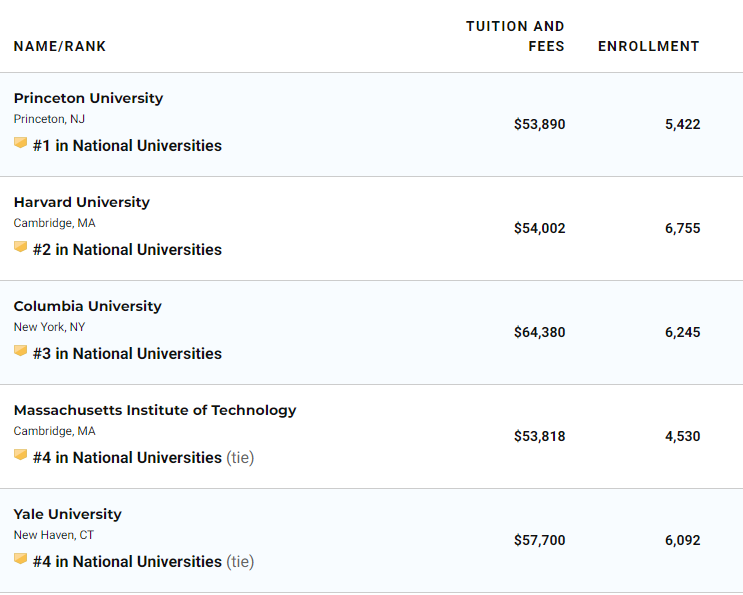The width and height of the screenshot is (743, 595).
Task: Sort by the Name/Rank column header
Action: (x=60, y=46)
